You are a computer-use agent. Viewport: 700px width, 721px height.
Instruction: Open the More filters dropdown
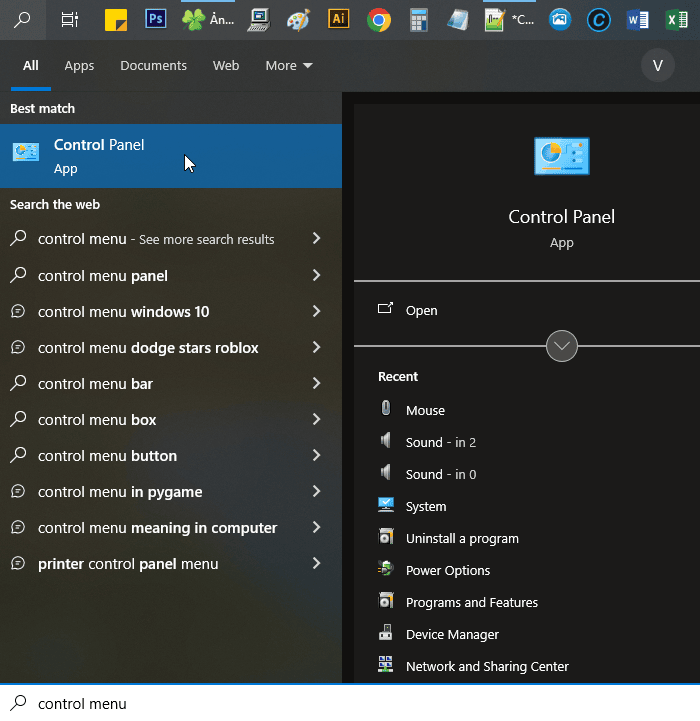(x=289, y=65)
